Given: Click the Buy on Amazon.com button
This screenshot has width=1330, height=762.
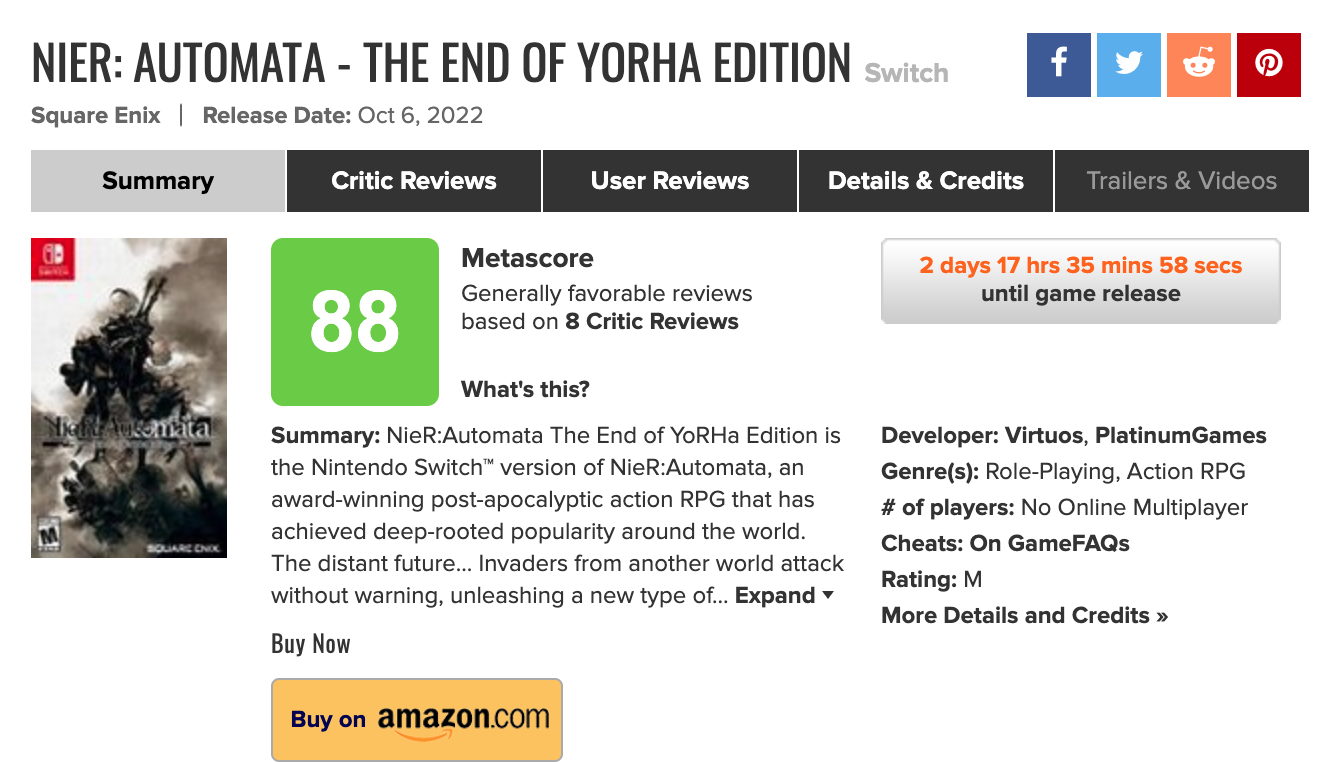Looking at the screenshot, I should click(417, 719).
